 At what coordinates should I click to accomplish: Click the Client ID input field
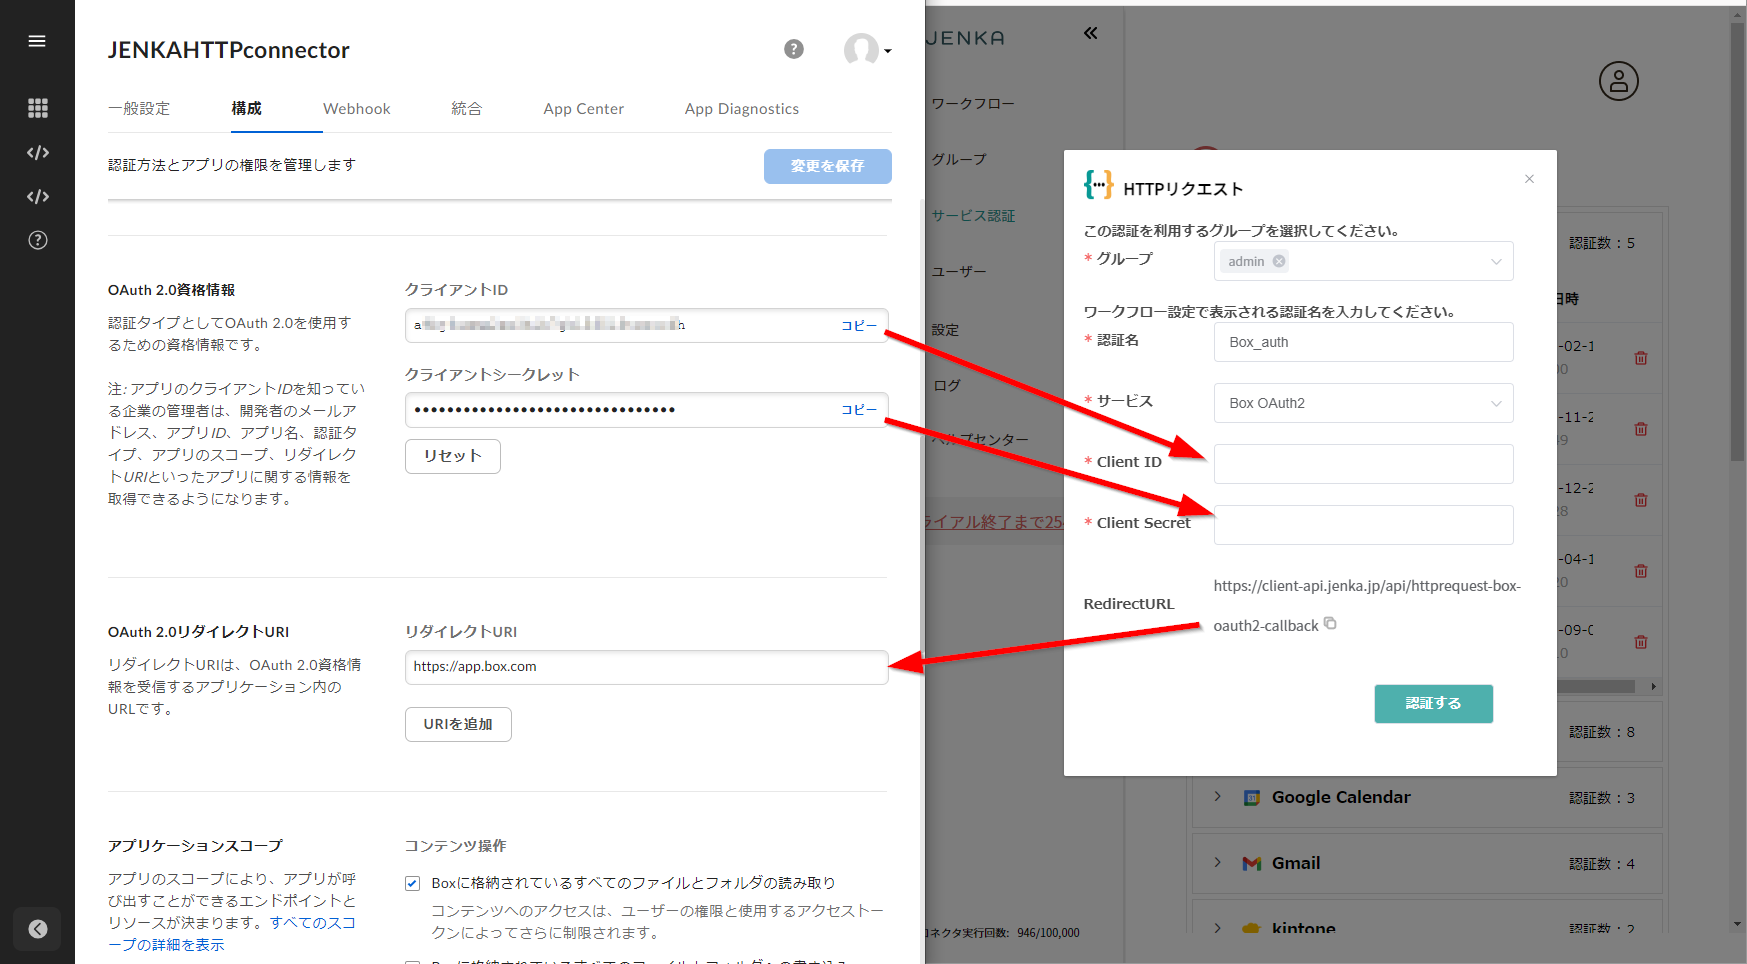[x=1363, y=464]
